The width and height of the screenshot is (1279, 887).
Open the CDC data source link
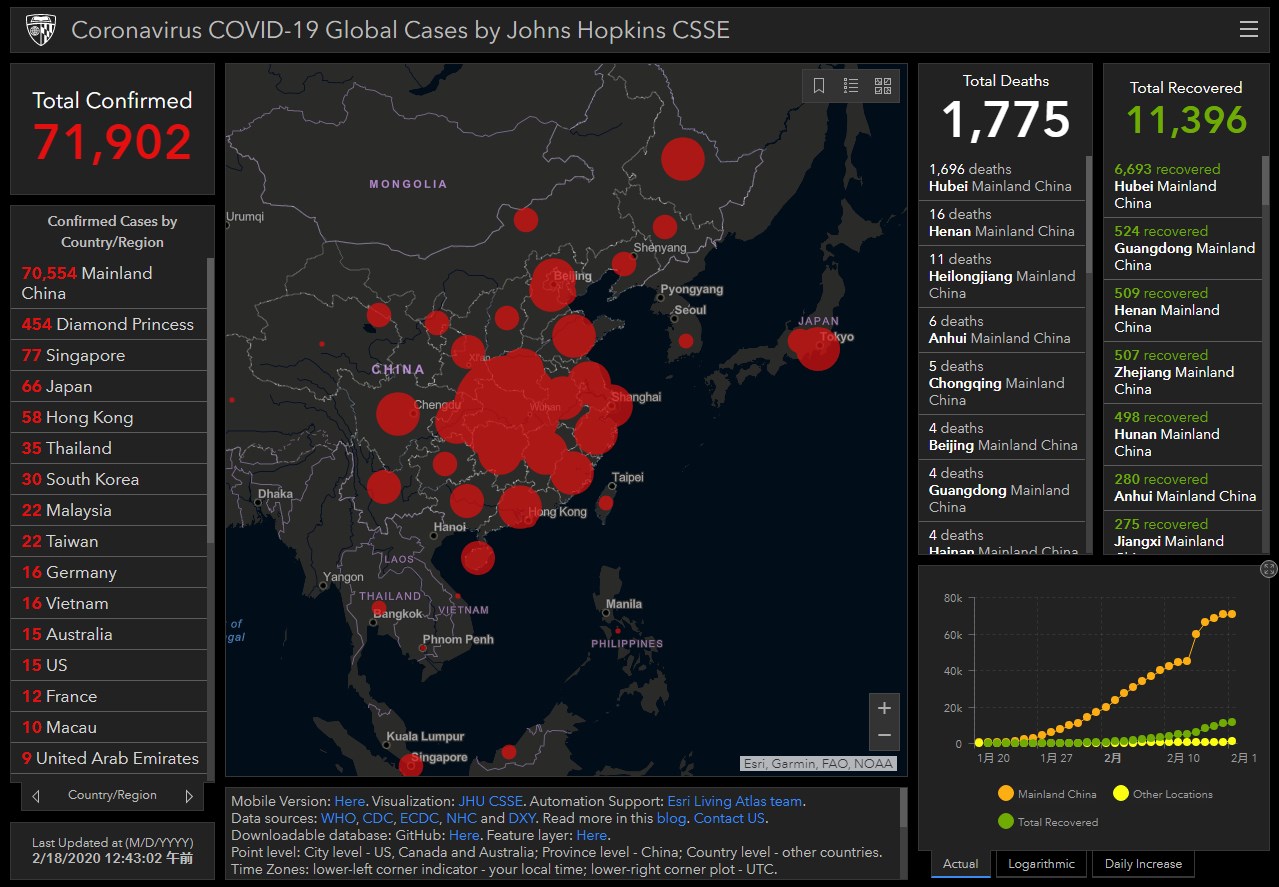(378, 818)
